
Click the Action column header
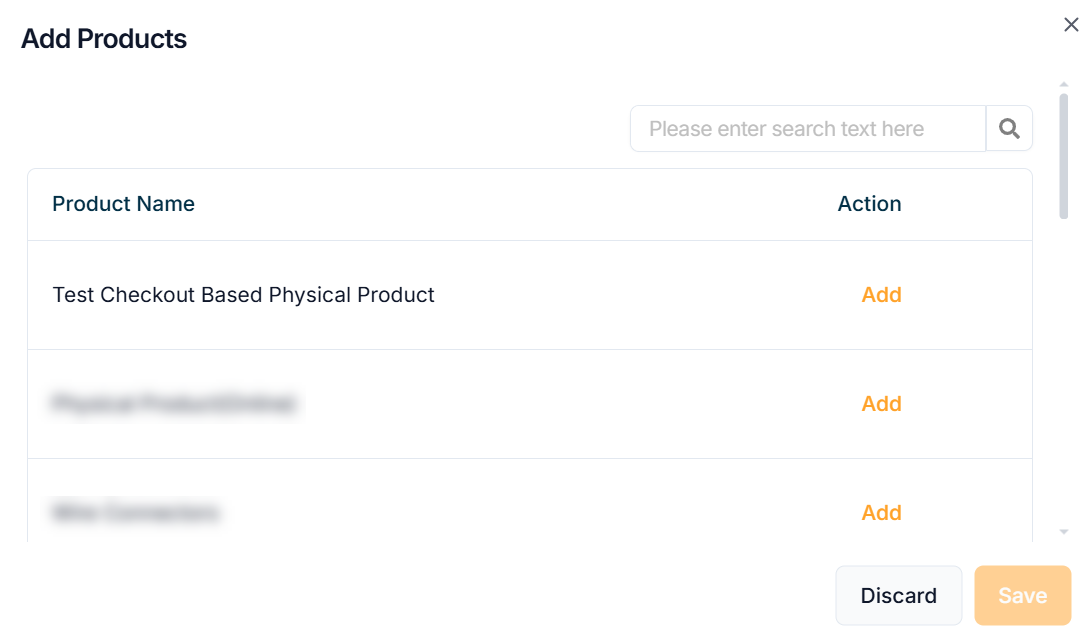(869, 204)
